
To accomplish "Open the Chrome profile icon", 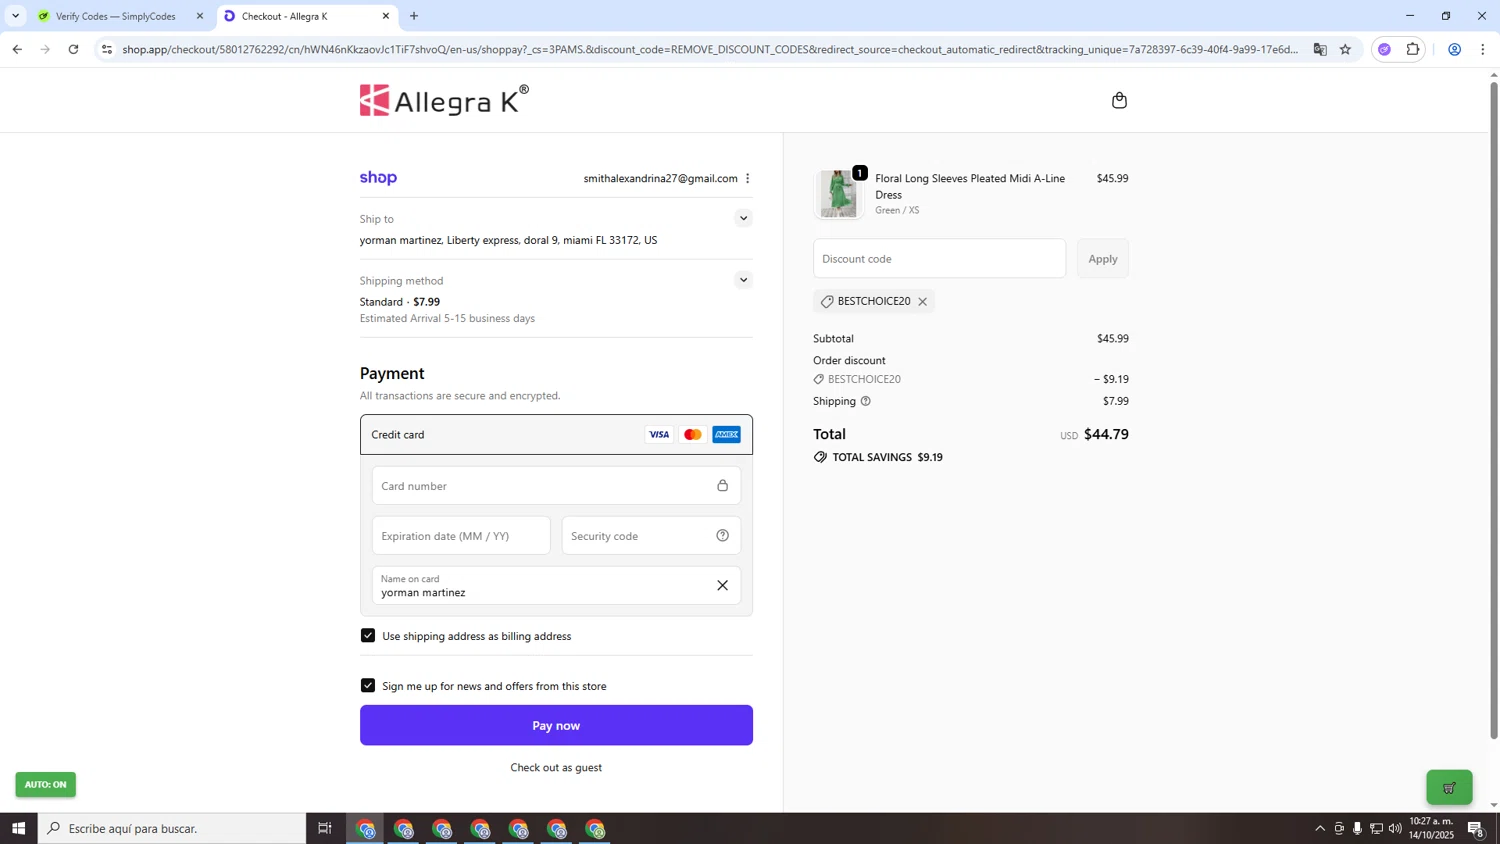I will coord(1454,50).
